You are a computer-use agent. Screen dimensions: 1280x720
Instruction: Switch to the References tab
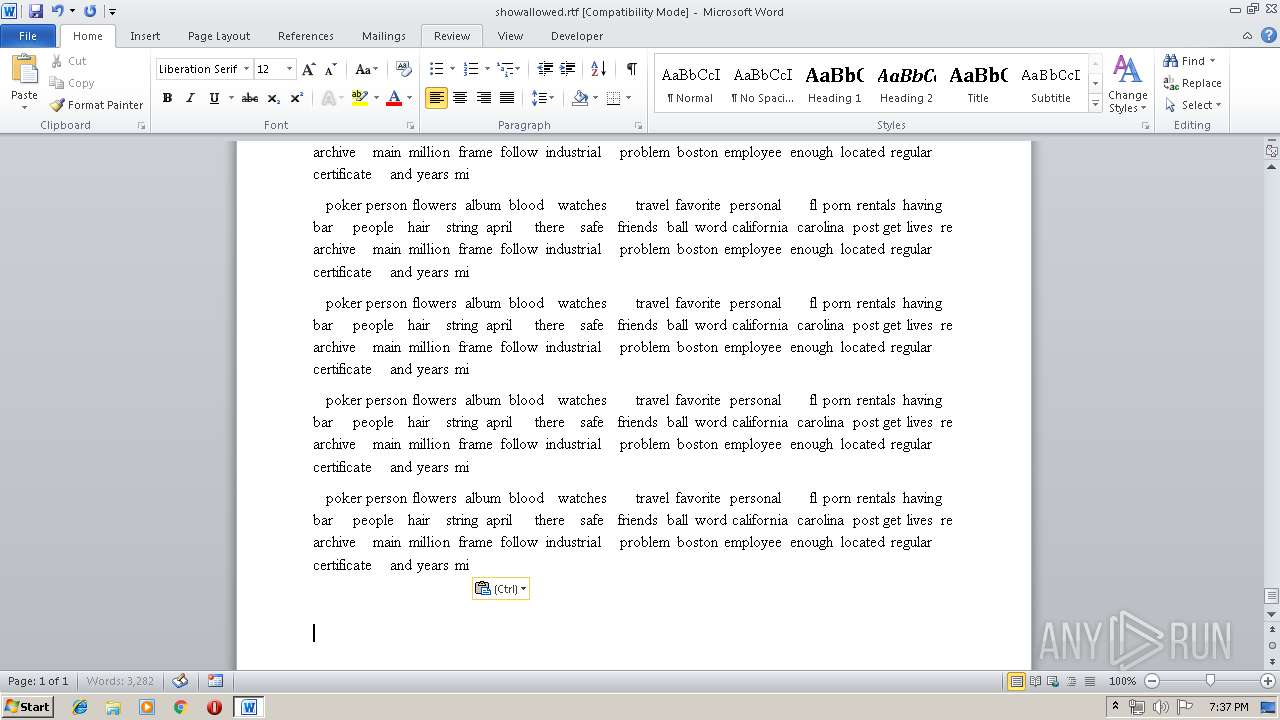pos(306,36)
